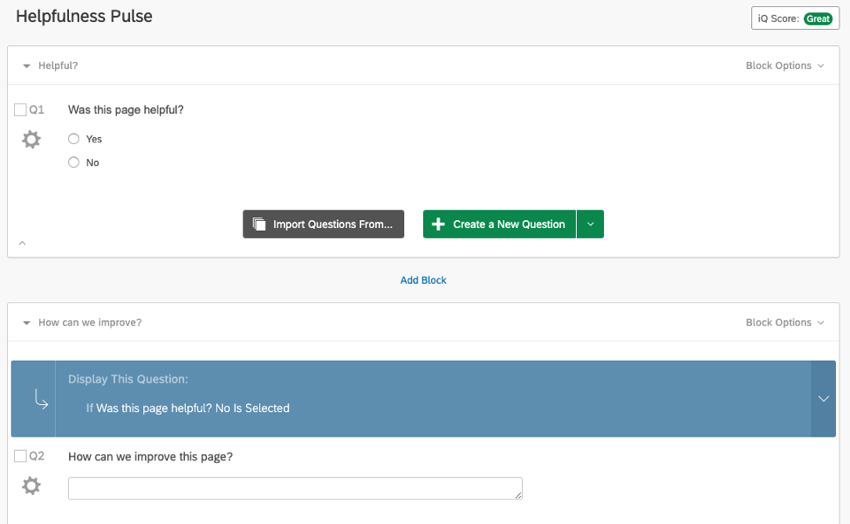Collapse the Helpful? block triangle
The image size is (850, 524).
(x=27, y=66)
